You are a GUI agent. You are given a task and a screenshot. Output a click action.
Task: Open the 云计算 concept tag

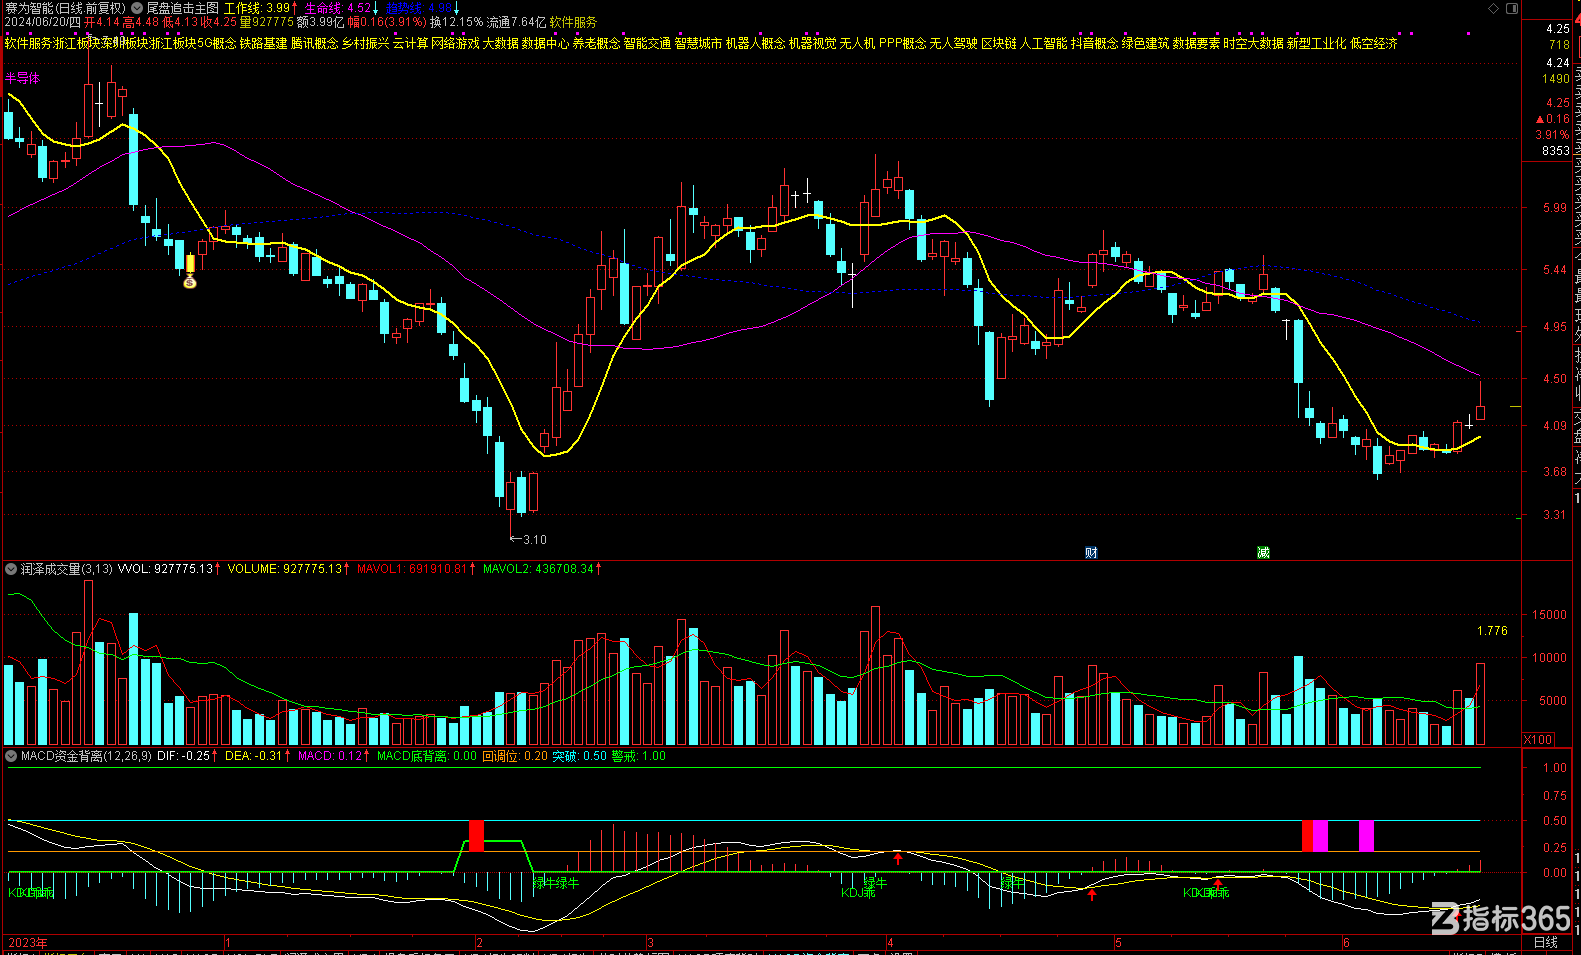pos(410,44)
